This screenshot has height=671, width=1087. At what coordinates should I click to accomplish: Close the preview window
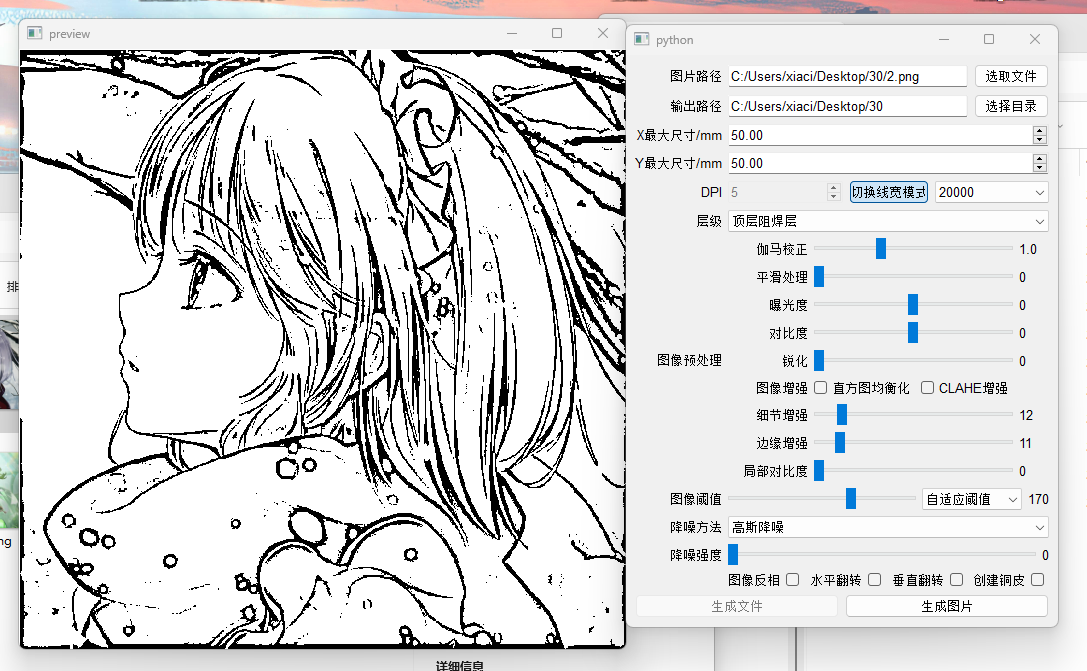click(x=602, y=33)
